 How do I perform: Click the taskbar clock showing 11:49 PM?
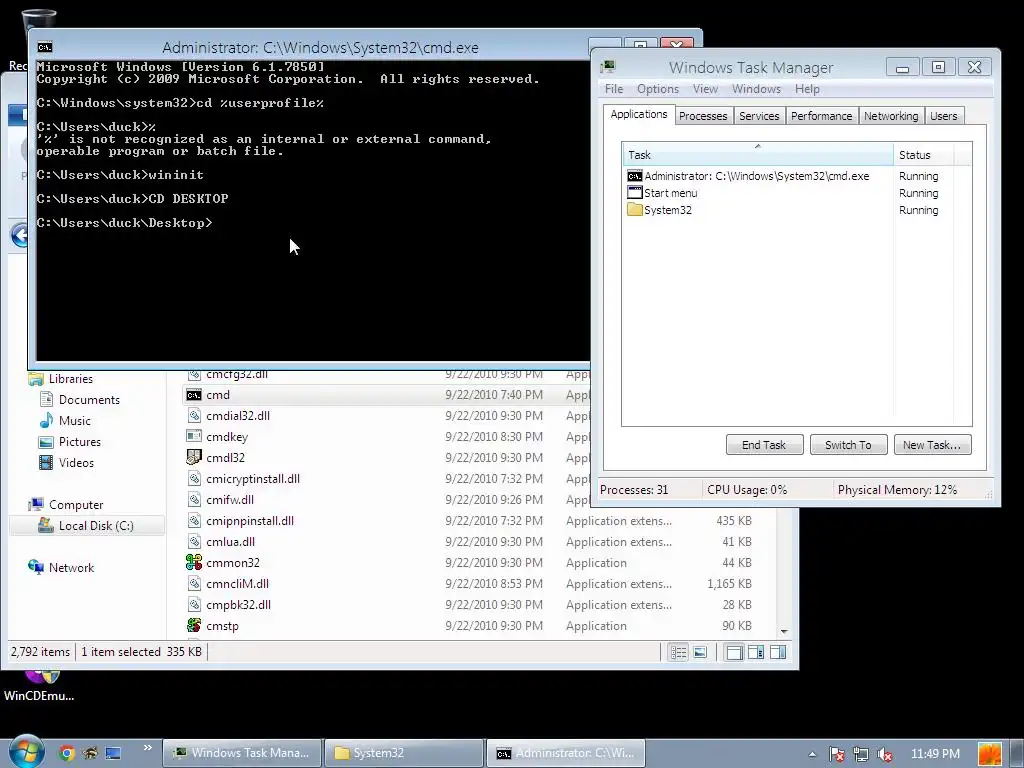(935, 754)
